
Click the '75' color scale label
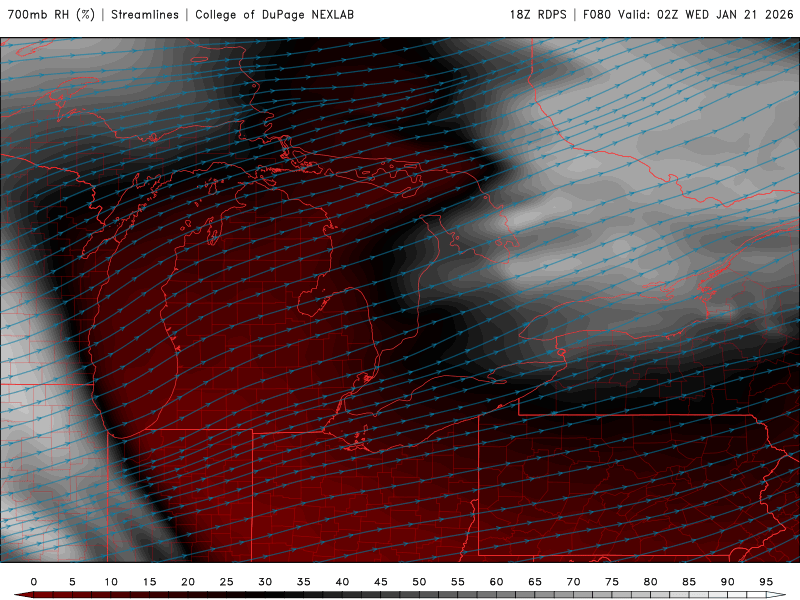pyautogui.click(x=612, y=582)
